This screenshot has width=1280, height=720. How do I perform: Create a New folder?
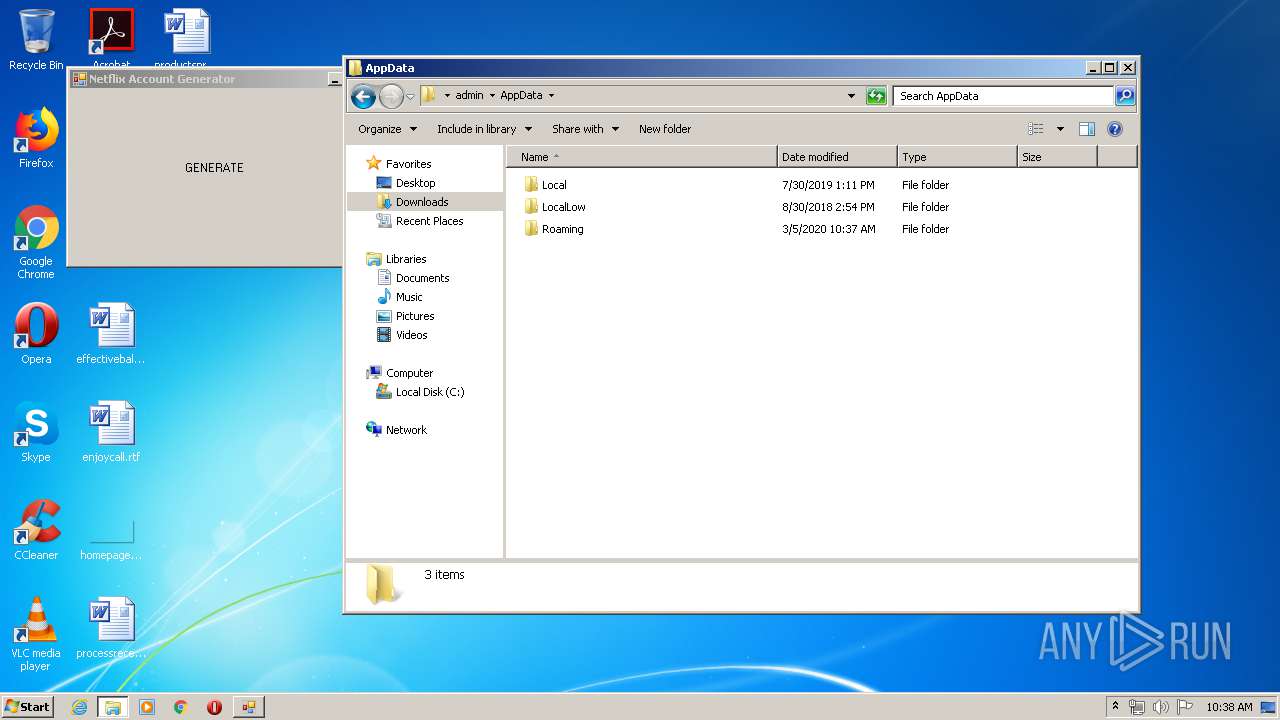click(x=665, y=129)
